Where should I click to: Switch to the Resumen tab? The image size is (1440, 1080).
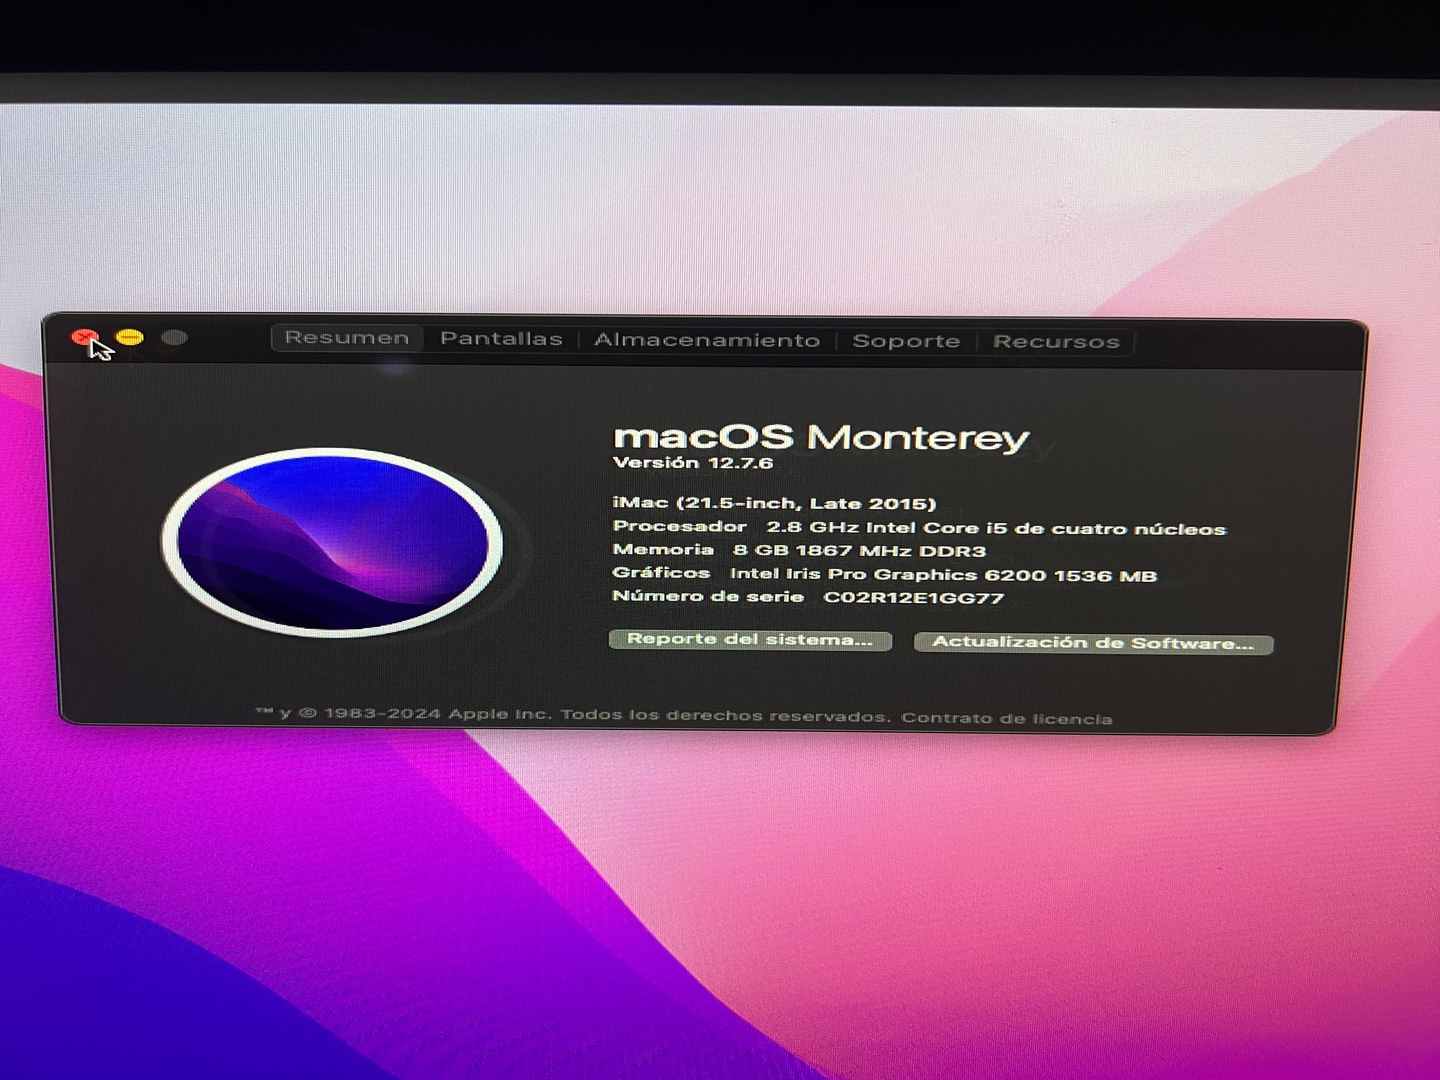click(x=346, y=338)
